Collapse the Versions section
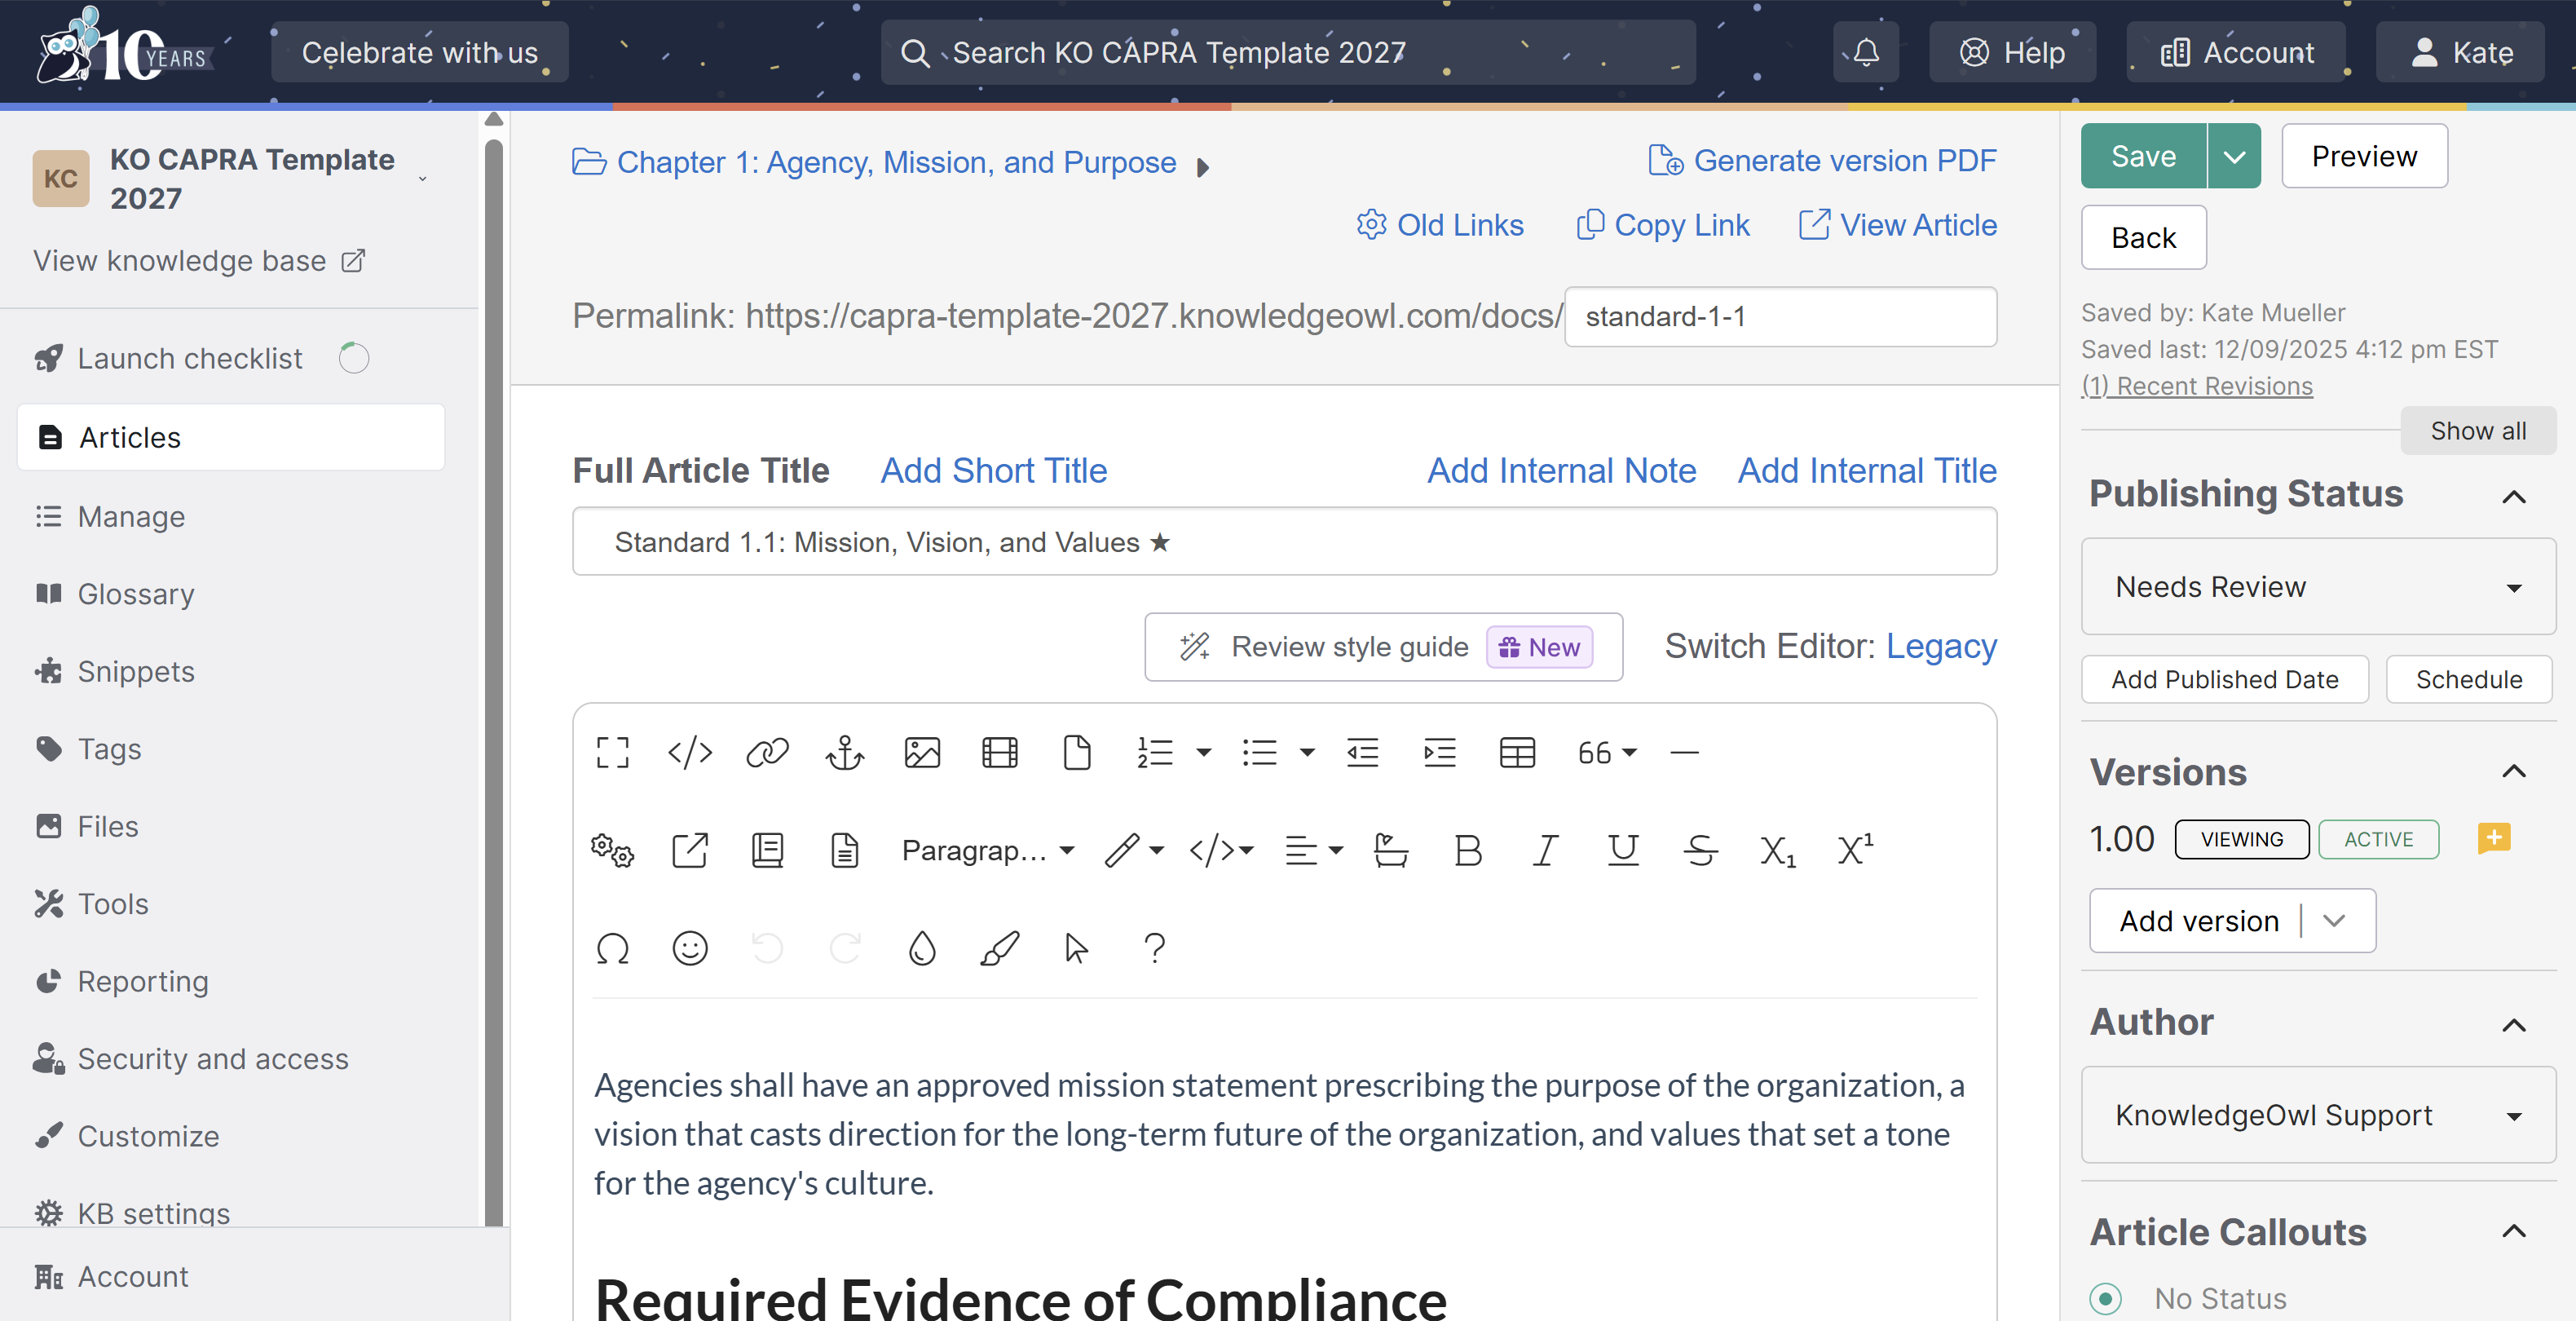This screenshot has height=1321, width=2576. point(2513,771)
